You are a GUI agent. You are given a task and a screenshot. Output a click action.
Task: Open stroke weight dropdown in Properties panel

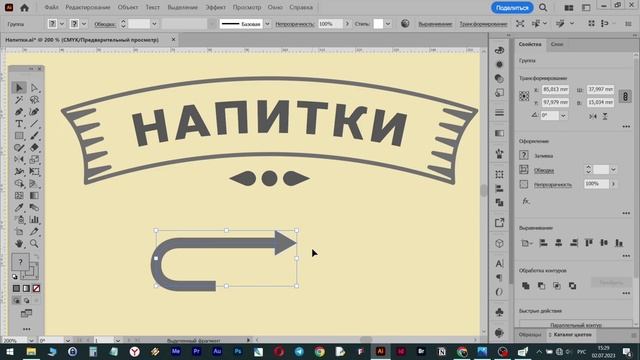point(613,169)
